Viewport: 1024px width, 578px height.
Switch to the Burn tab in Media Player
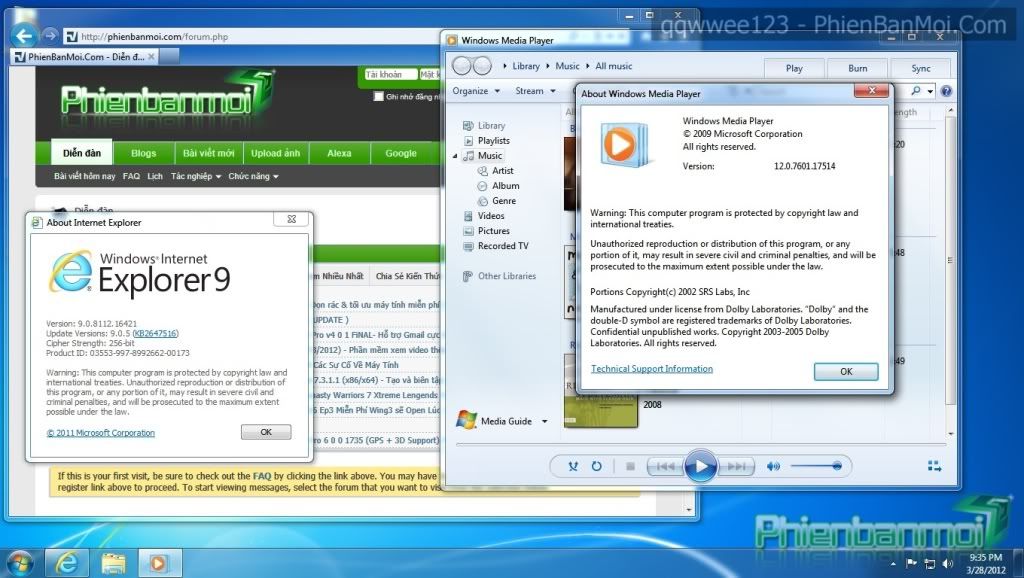pos(857,68)
